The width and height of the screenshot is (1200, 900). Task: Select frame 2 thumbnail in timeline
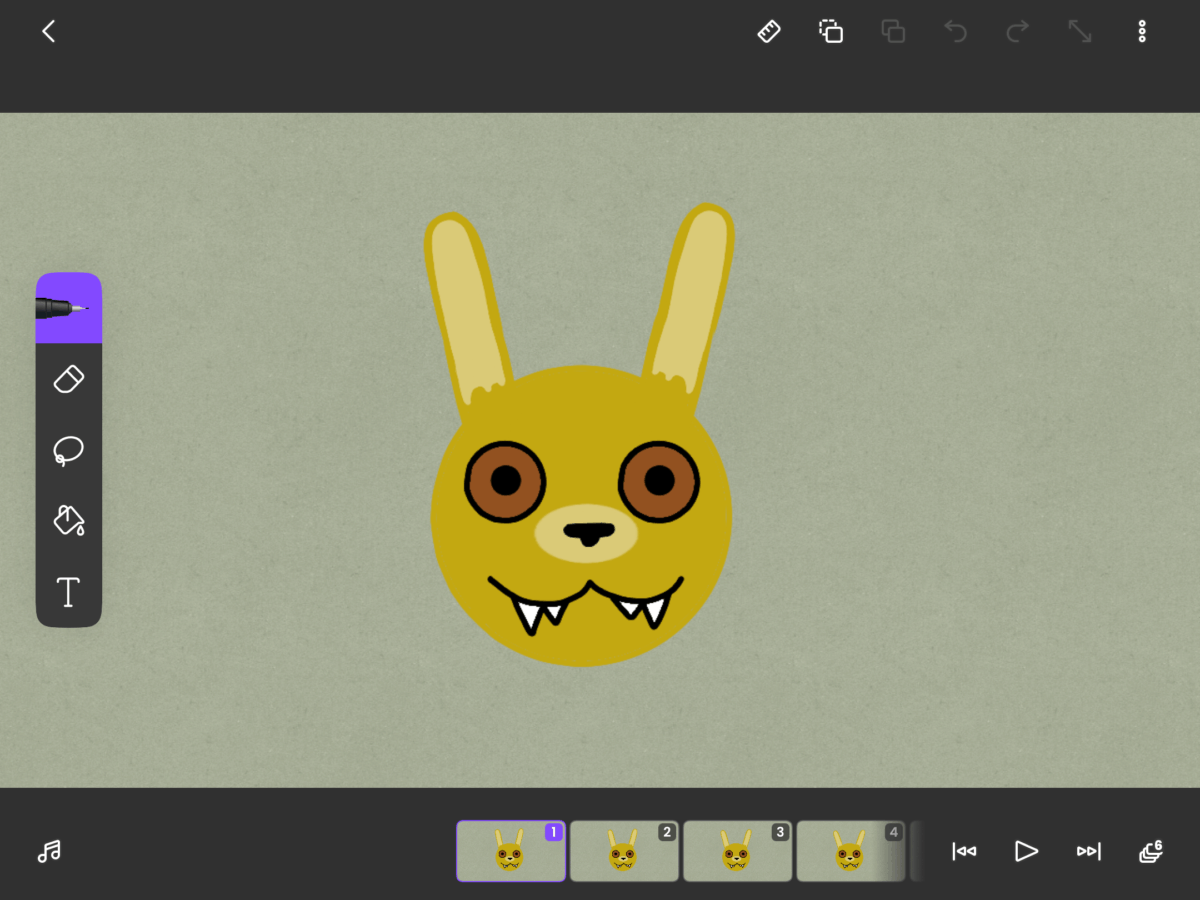(624, 851)
